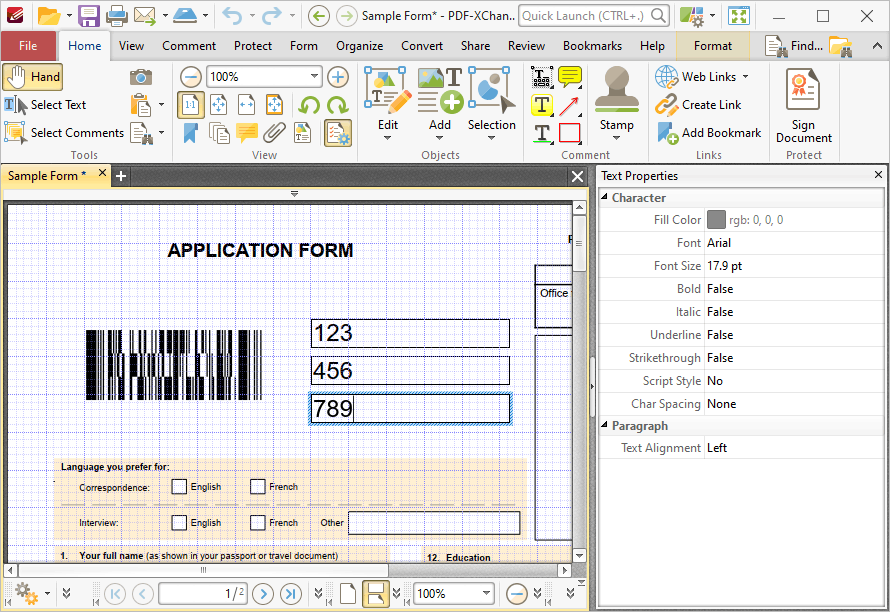Viewport: 890px width, 612px height.
Task: Select the Actual Size 1:1 view icon
Action: [190, 105]
